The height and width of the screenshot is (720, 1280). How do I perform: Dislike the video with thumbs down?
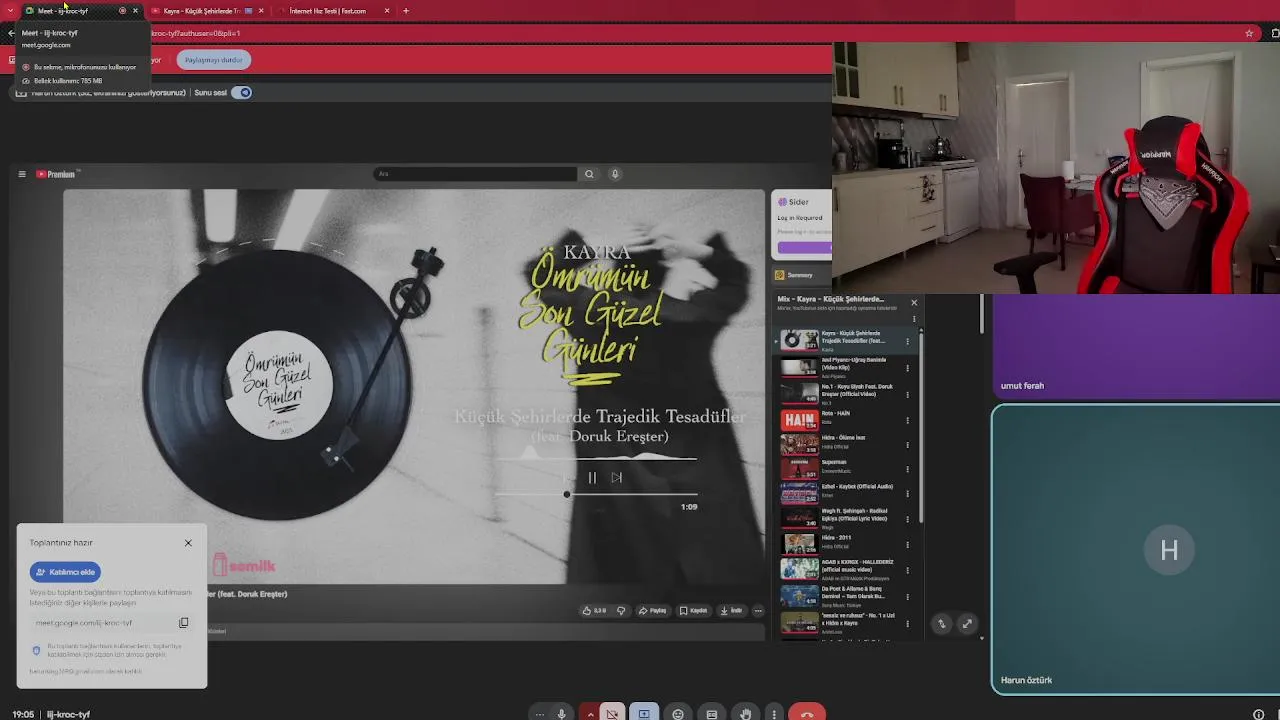[x=621, y=610]
